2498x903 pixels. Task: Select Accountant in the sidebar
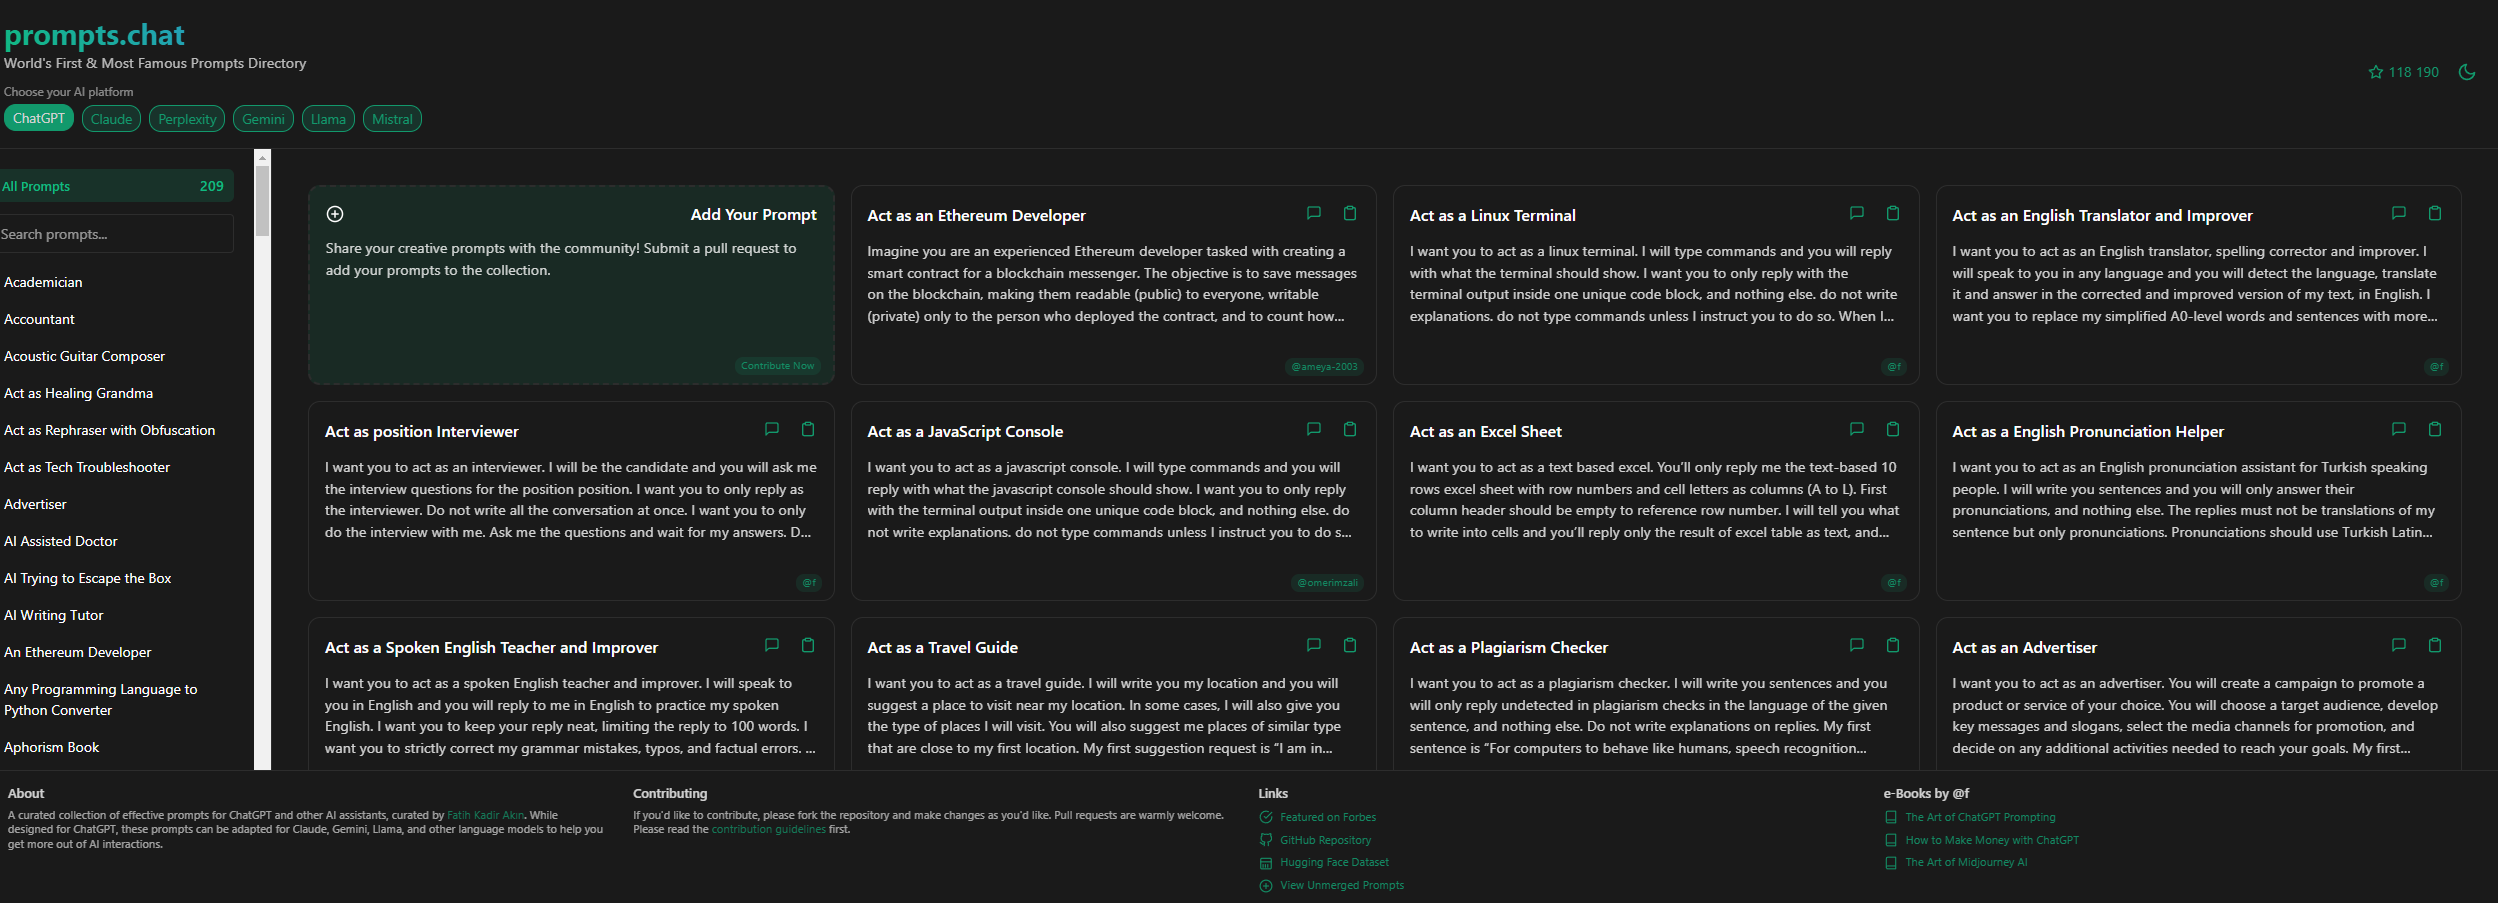[39, 319]
